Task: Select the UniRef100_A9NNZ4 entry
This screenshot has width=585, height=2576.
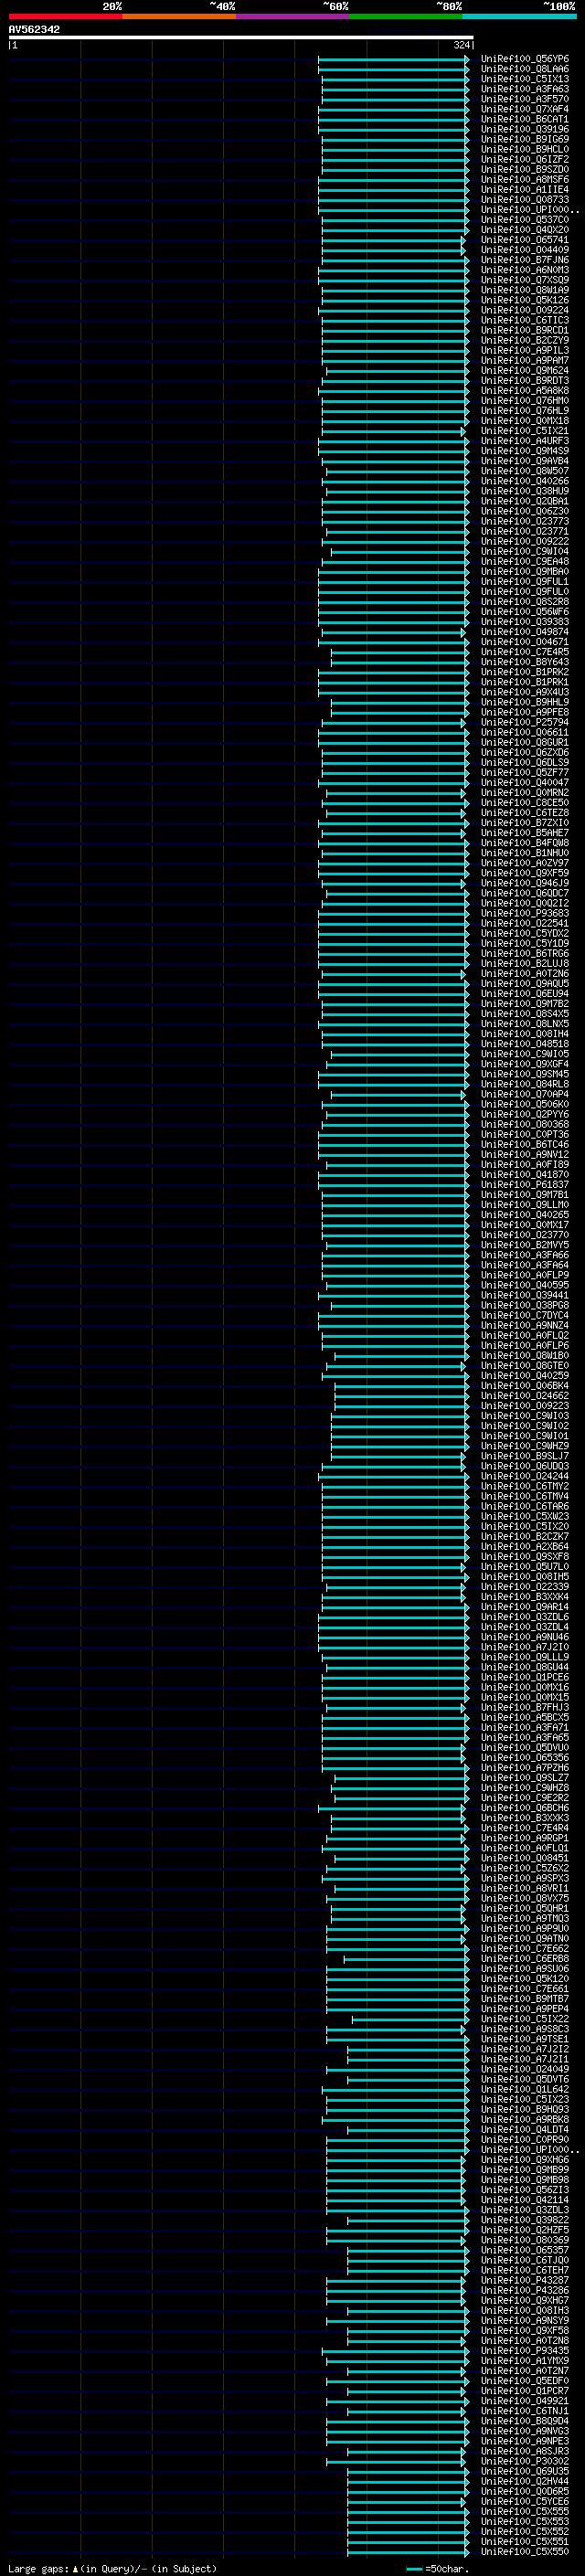Action: point(525,1325)
